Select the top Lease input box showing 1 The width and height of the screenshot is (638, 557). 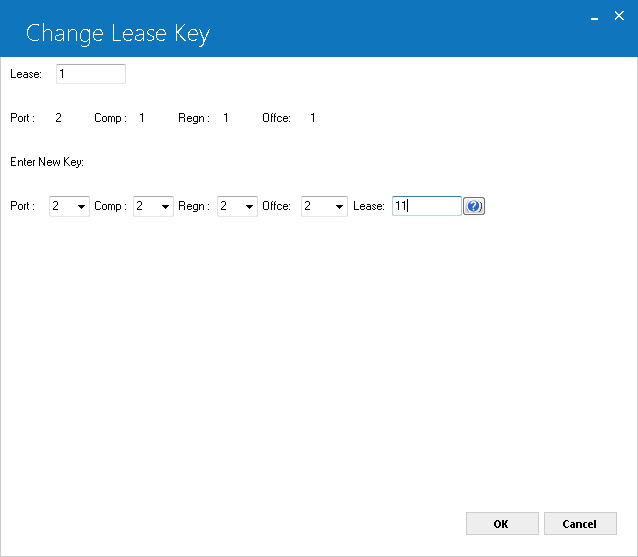tap(91, 74)
